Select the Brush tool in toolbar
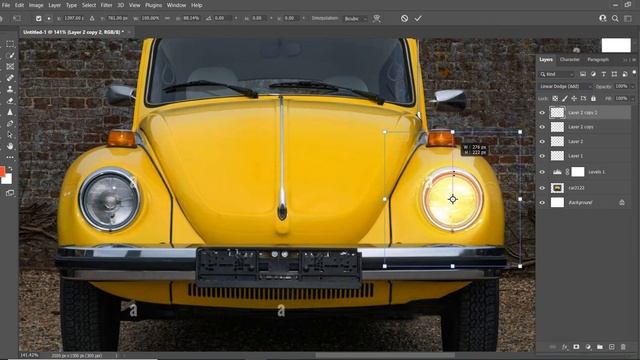Screen dimensions: 640x360 [x=11, y=55]
